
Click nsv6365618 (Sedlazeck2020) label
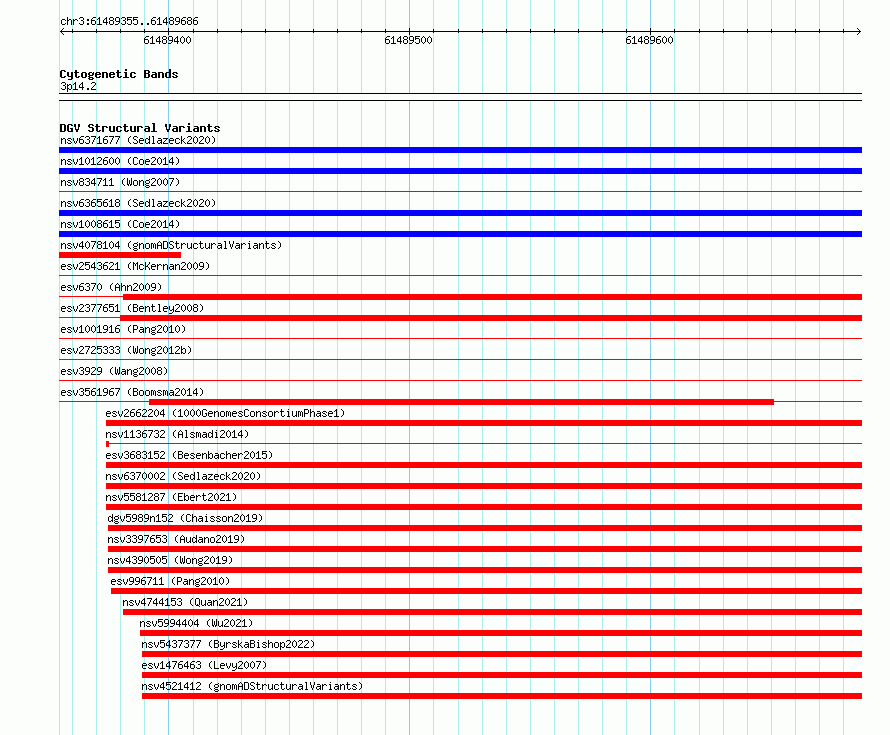(138, 203)
